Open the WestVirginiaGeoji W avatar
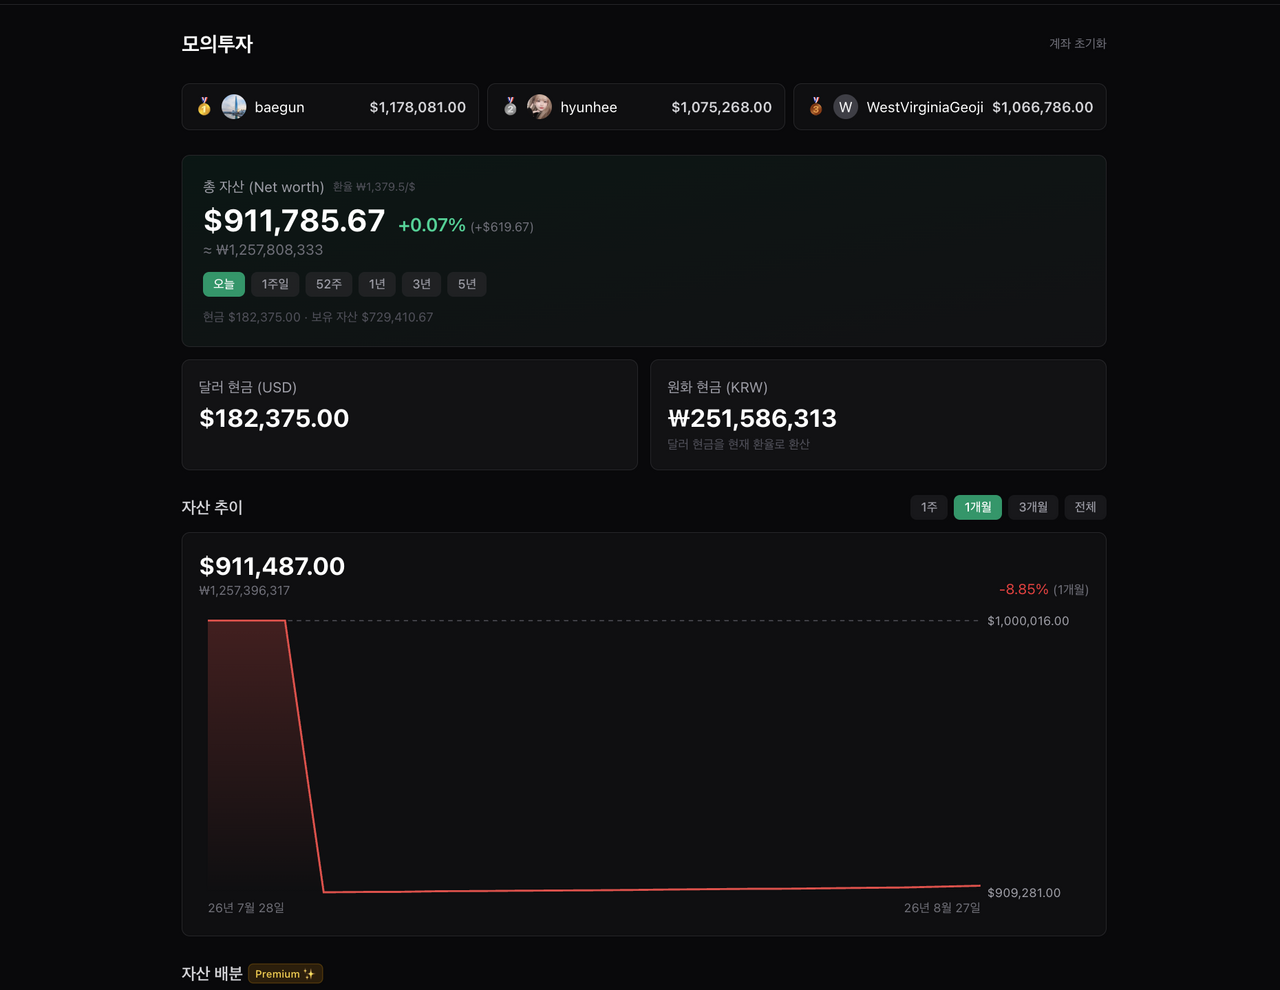 (x=846, y=107)
